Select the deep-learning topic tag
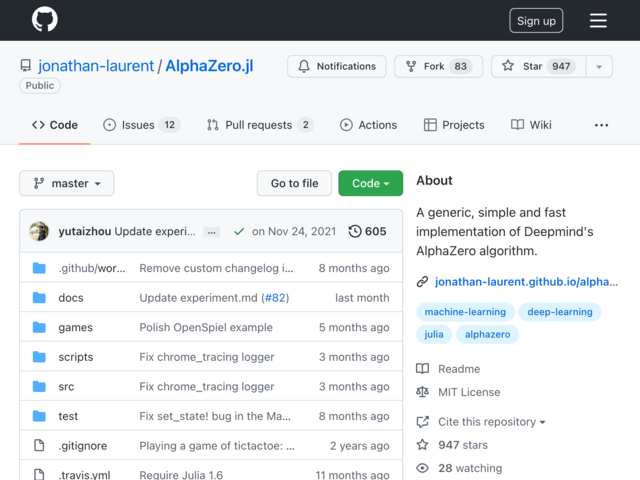This screenshot has width=640, height=480. (x=560, y=312)
